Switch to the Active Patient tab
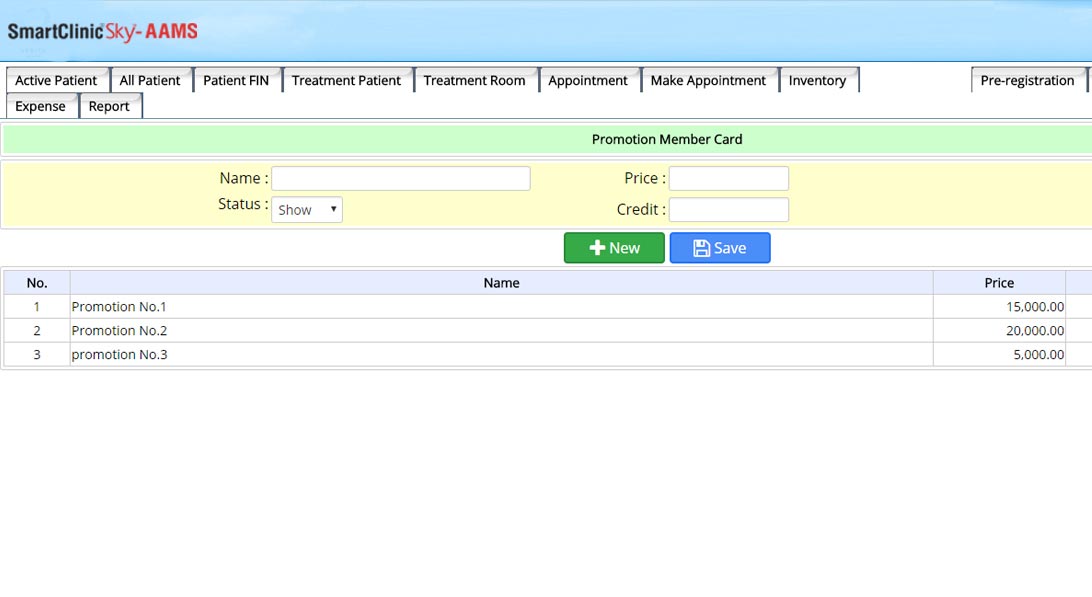1092x597 pixels. point(56,81)
